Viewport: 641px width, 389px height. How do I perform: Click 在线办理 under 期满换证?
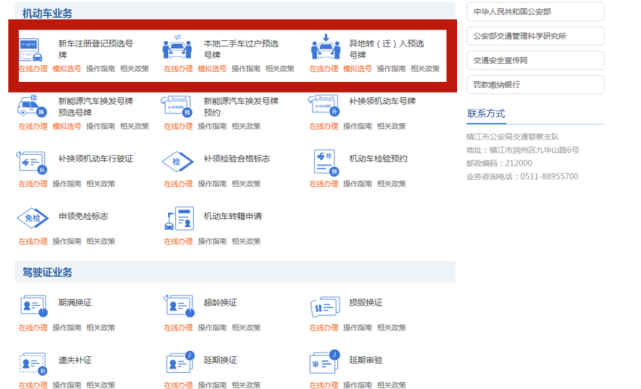click(33, 328)
